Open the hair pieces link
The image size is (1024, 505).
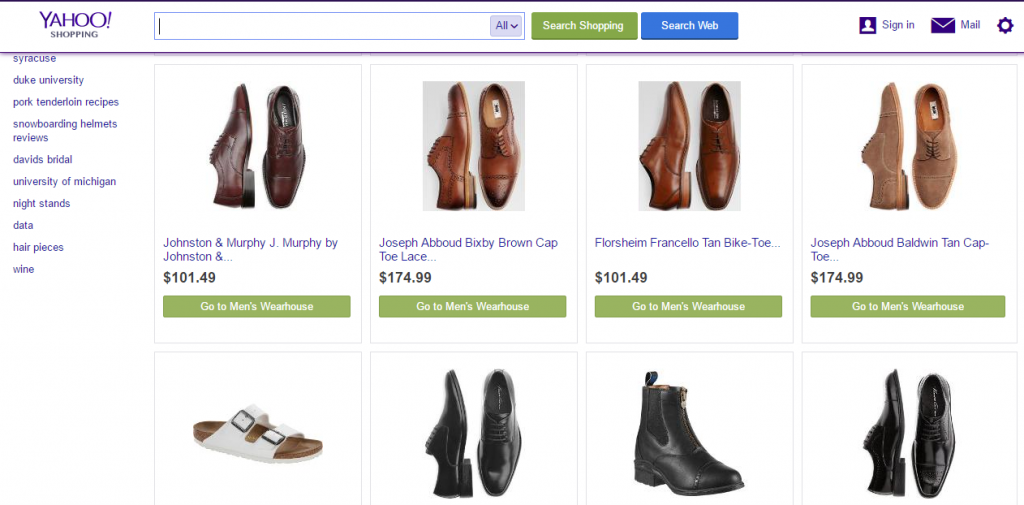pyautogui.click(x=39, y=247)
